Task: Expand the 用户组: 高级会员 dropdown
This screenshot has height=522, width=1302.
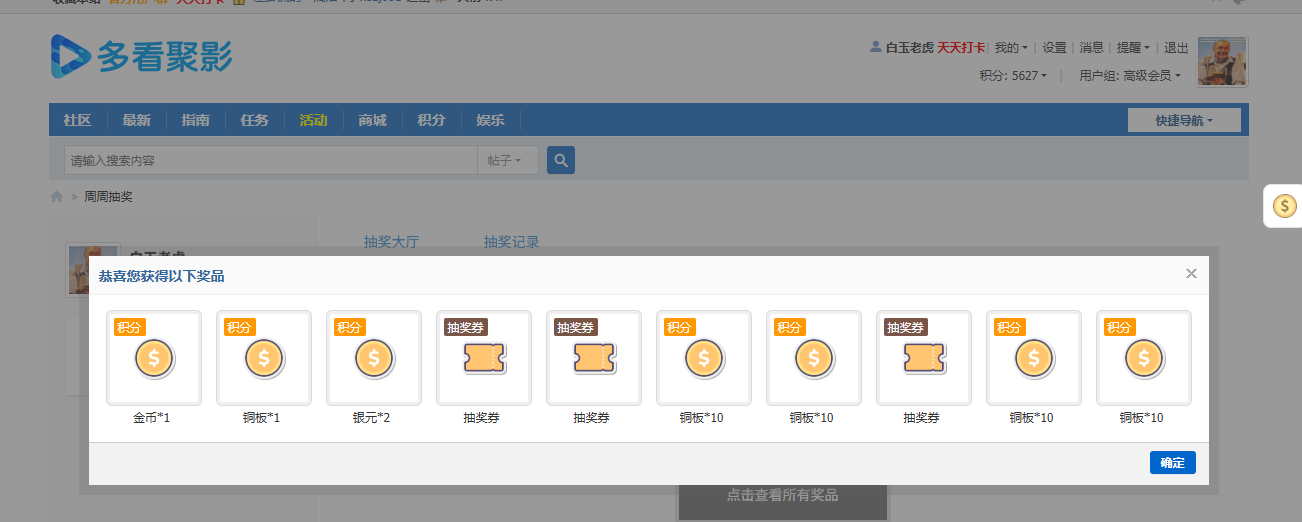Action: 1130,75
